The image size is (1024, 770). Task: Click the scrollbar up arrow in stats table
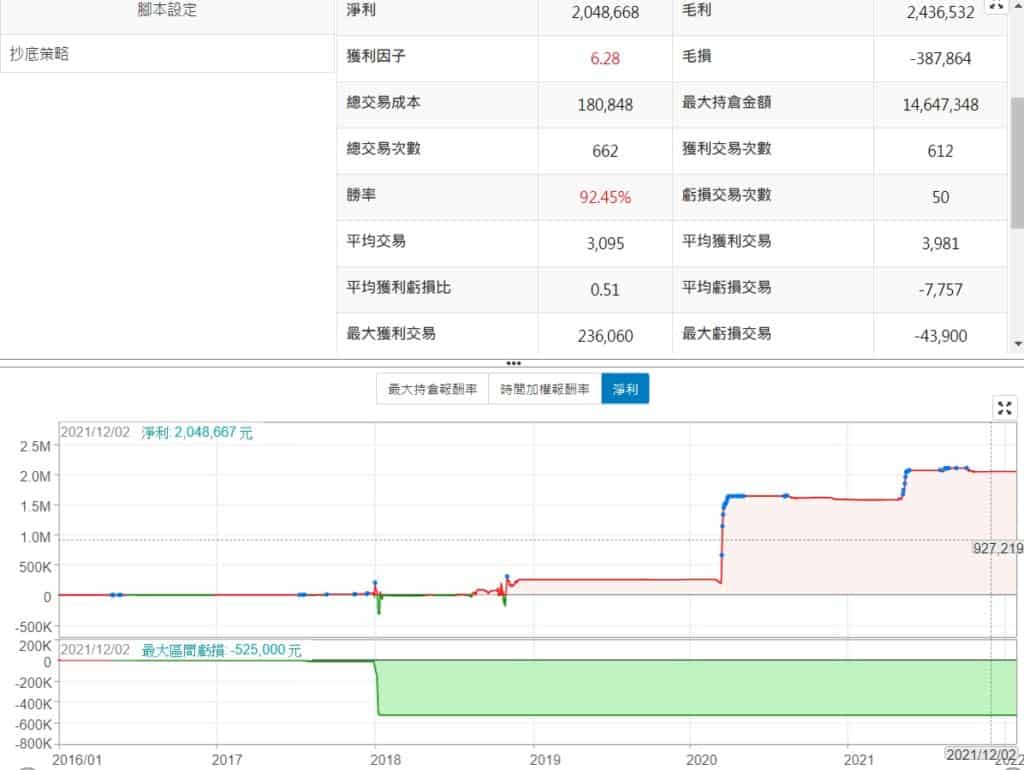(x=1017, y=5)
